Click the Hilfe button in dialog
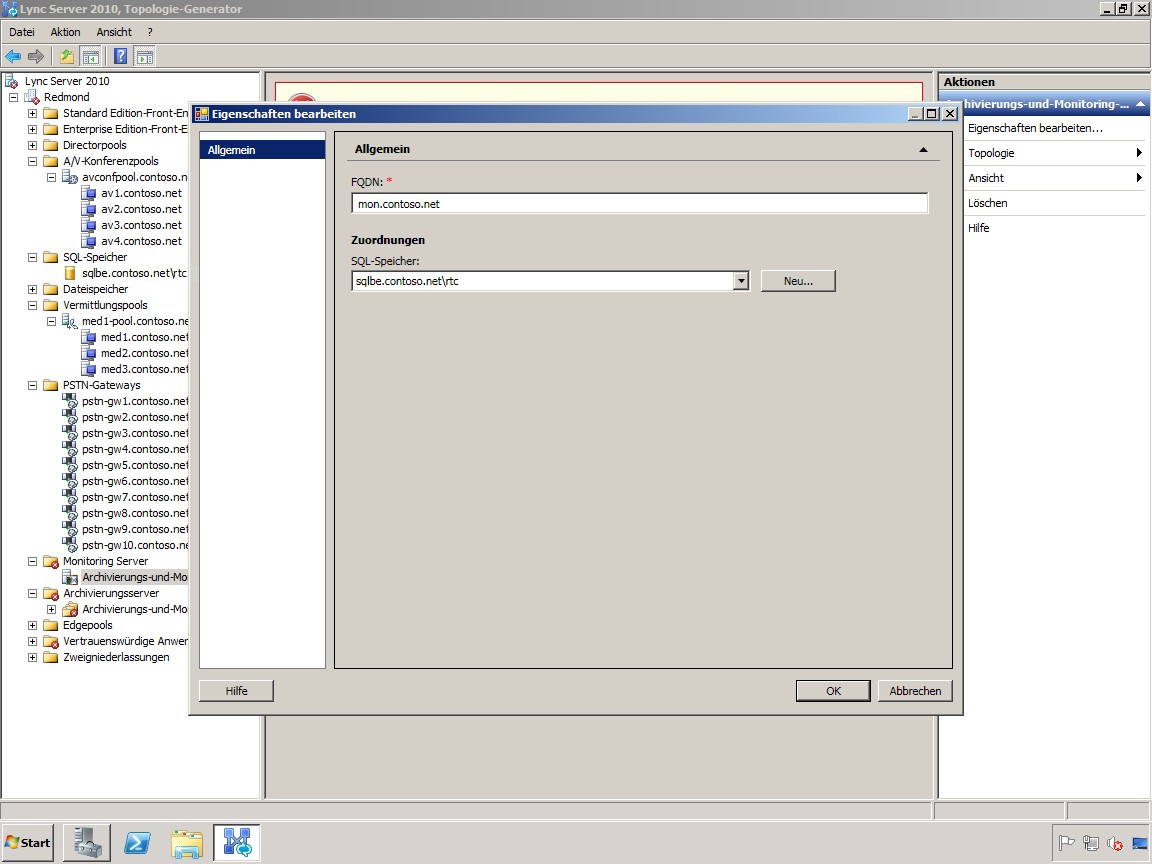Image resolution: width=1152 pixels, height=864 pixels. pyautogui.click(x=237, y=691)
